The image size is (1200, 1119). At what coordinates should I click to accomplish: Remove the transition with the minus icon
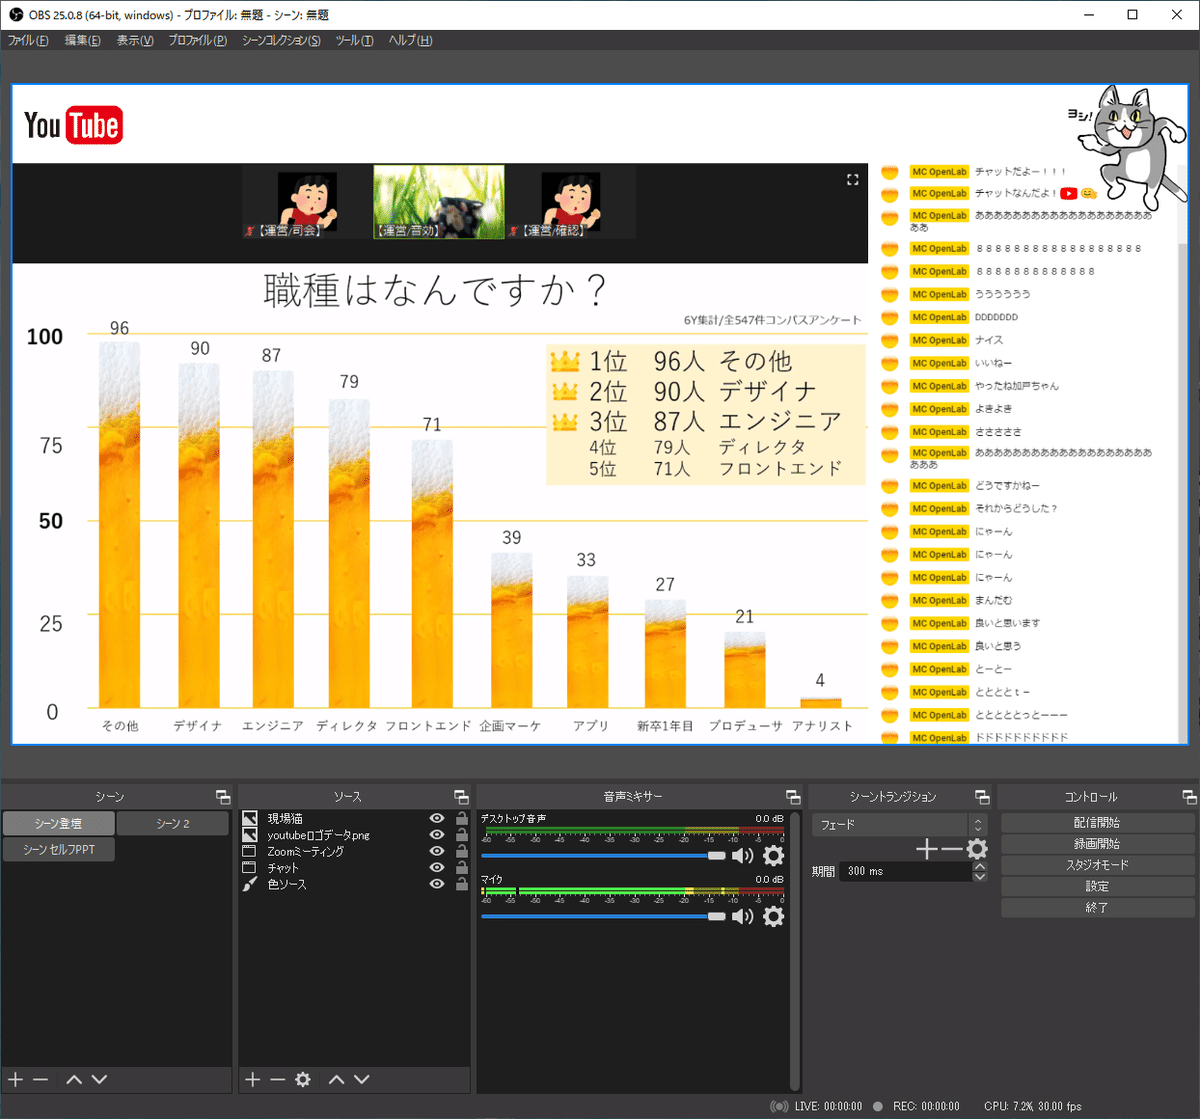952,849
